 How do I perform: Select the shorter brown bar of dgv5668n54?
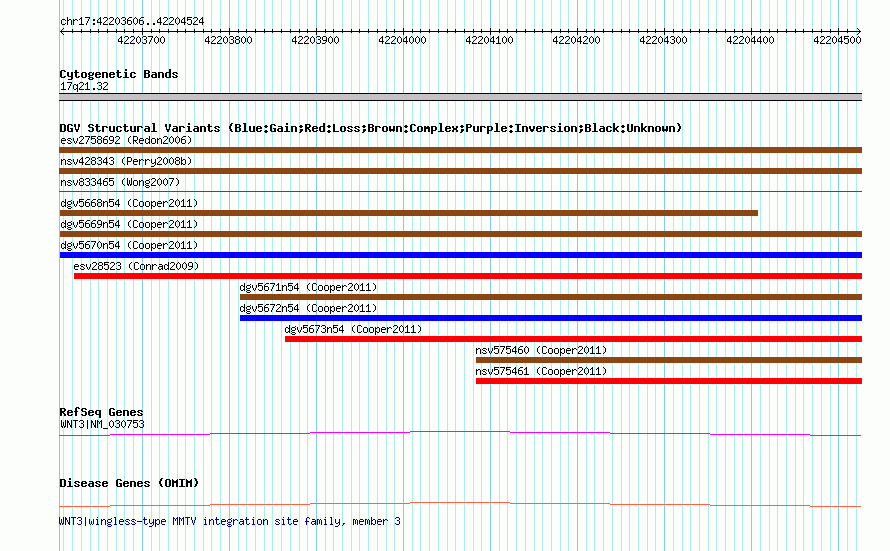[409, 213]
